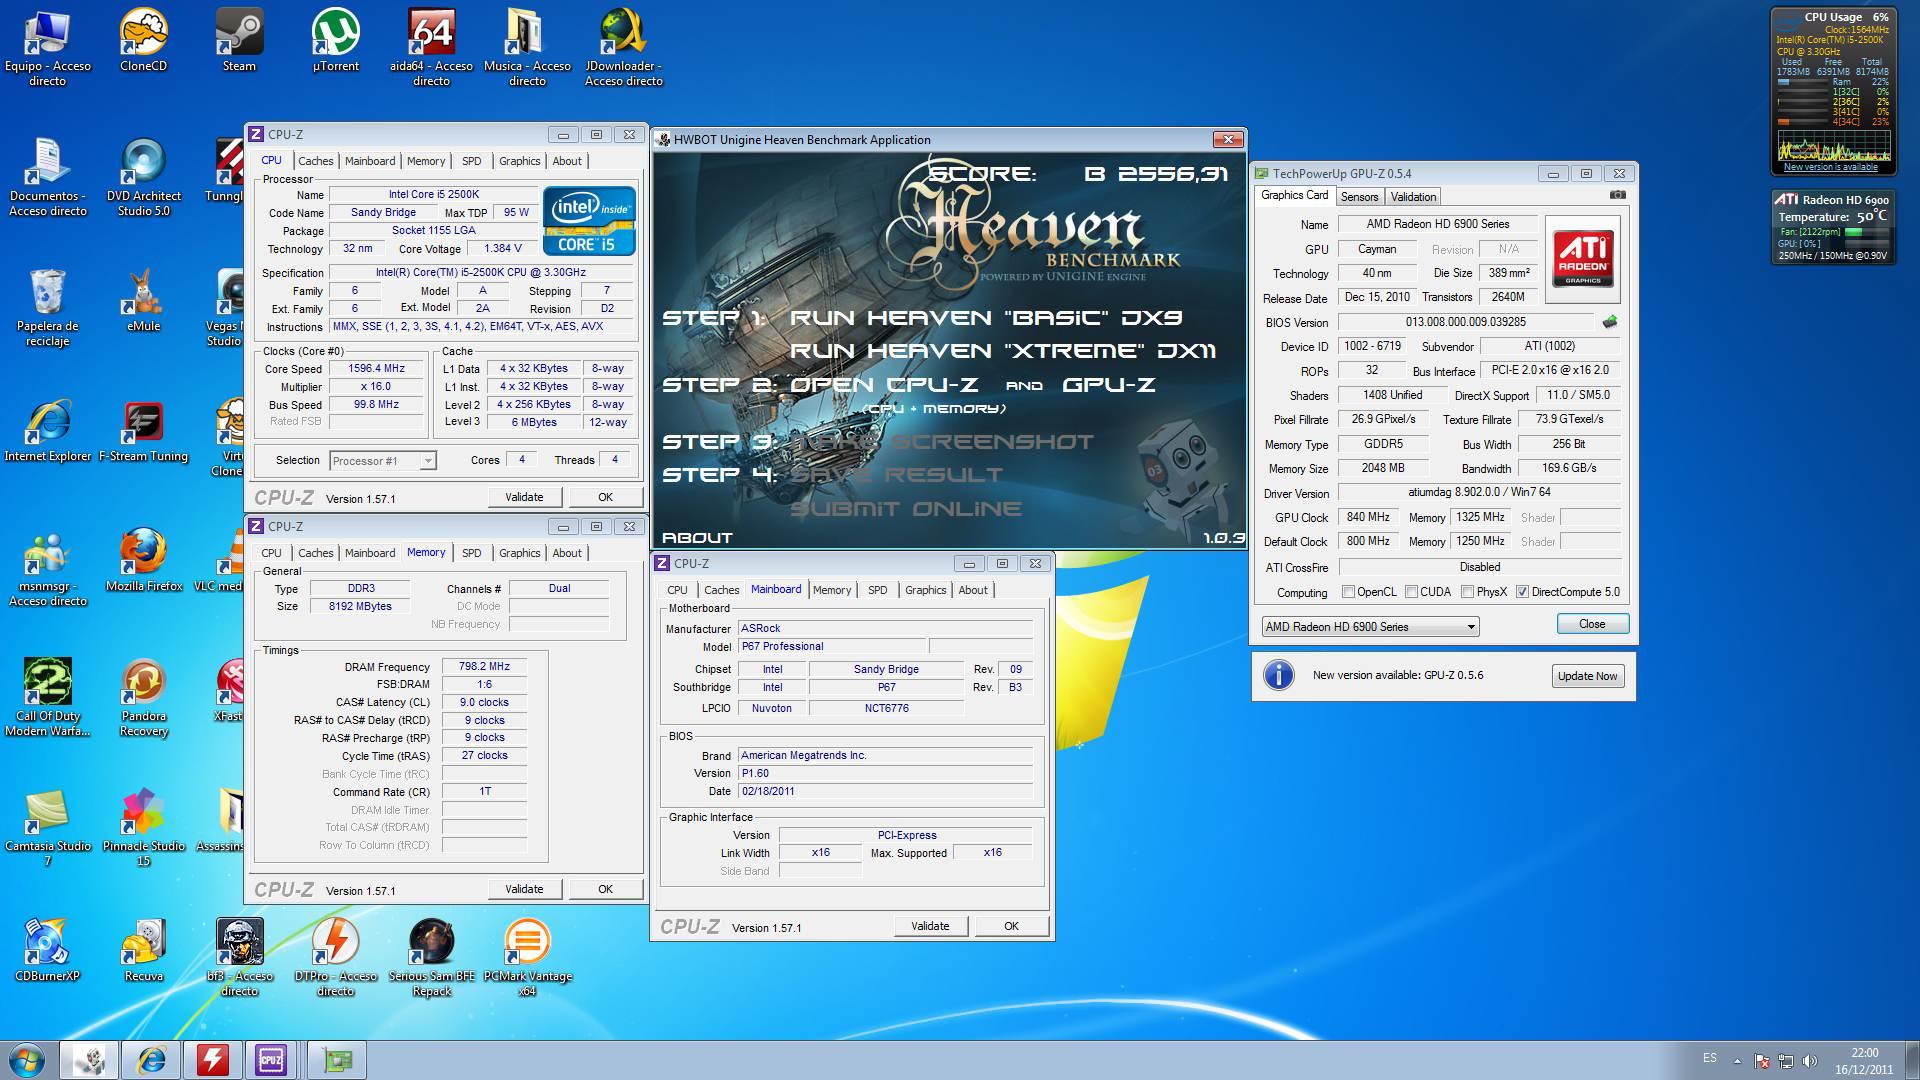Screen dimensions: 1920x1080
Task: Open the CloneCD desktop shortcut
Action: 143,41
